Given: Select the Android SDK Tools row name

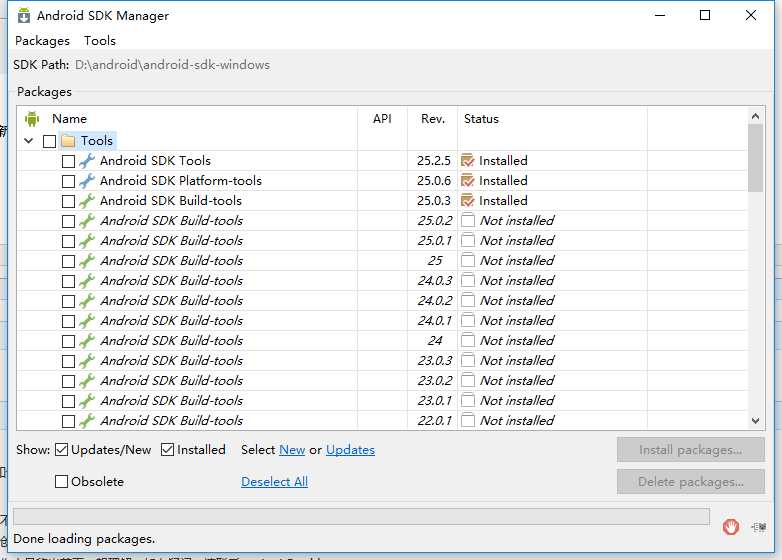Looking at the screenshot, I should pyautogui.click(x=155, y=161).
